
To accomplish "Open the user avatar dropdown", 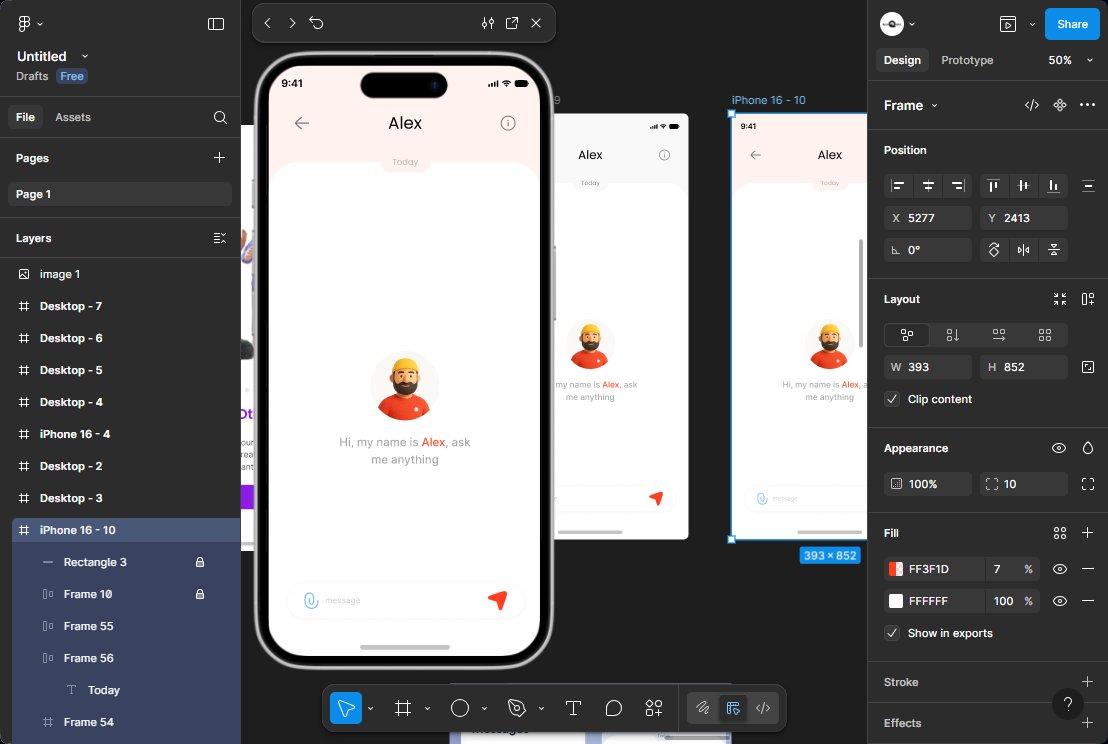I will (x=912, y=24).
